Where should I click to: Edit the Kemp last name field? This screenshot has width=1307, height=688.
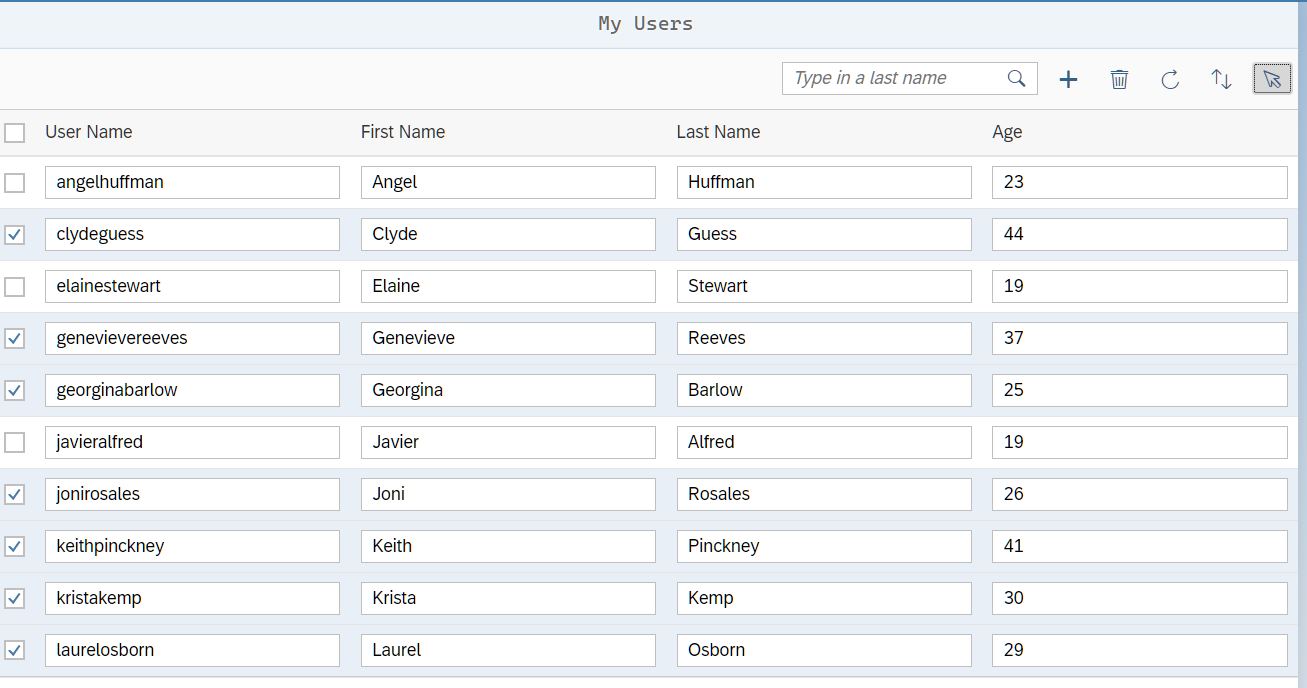coord(824,598)
